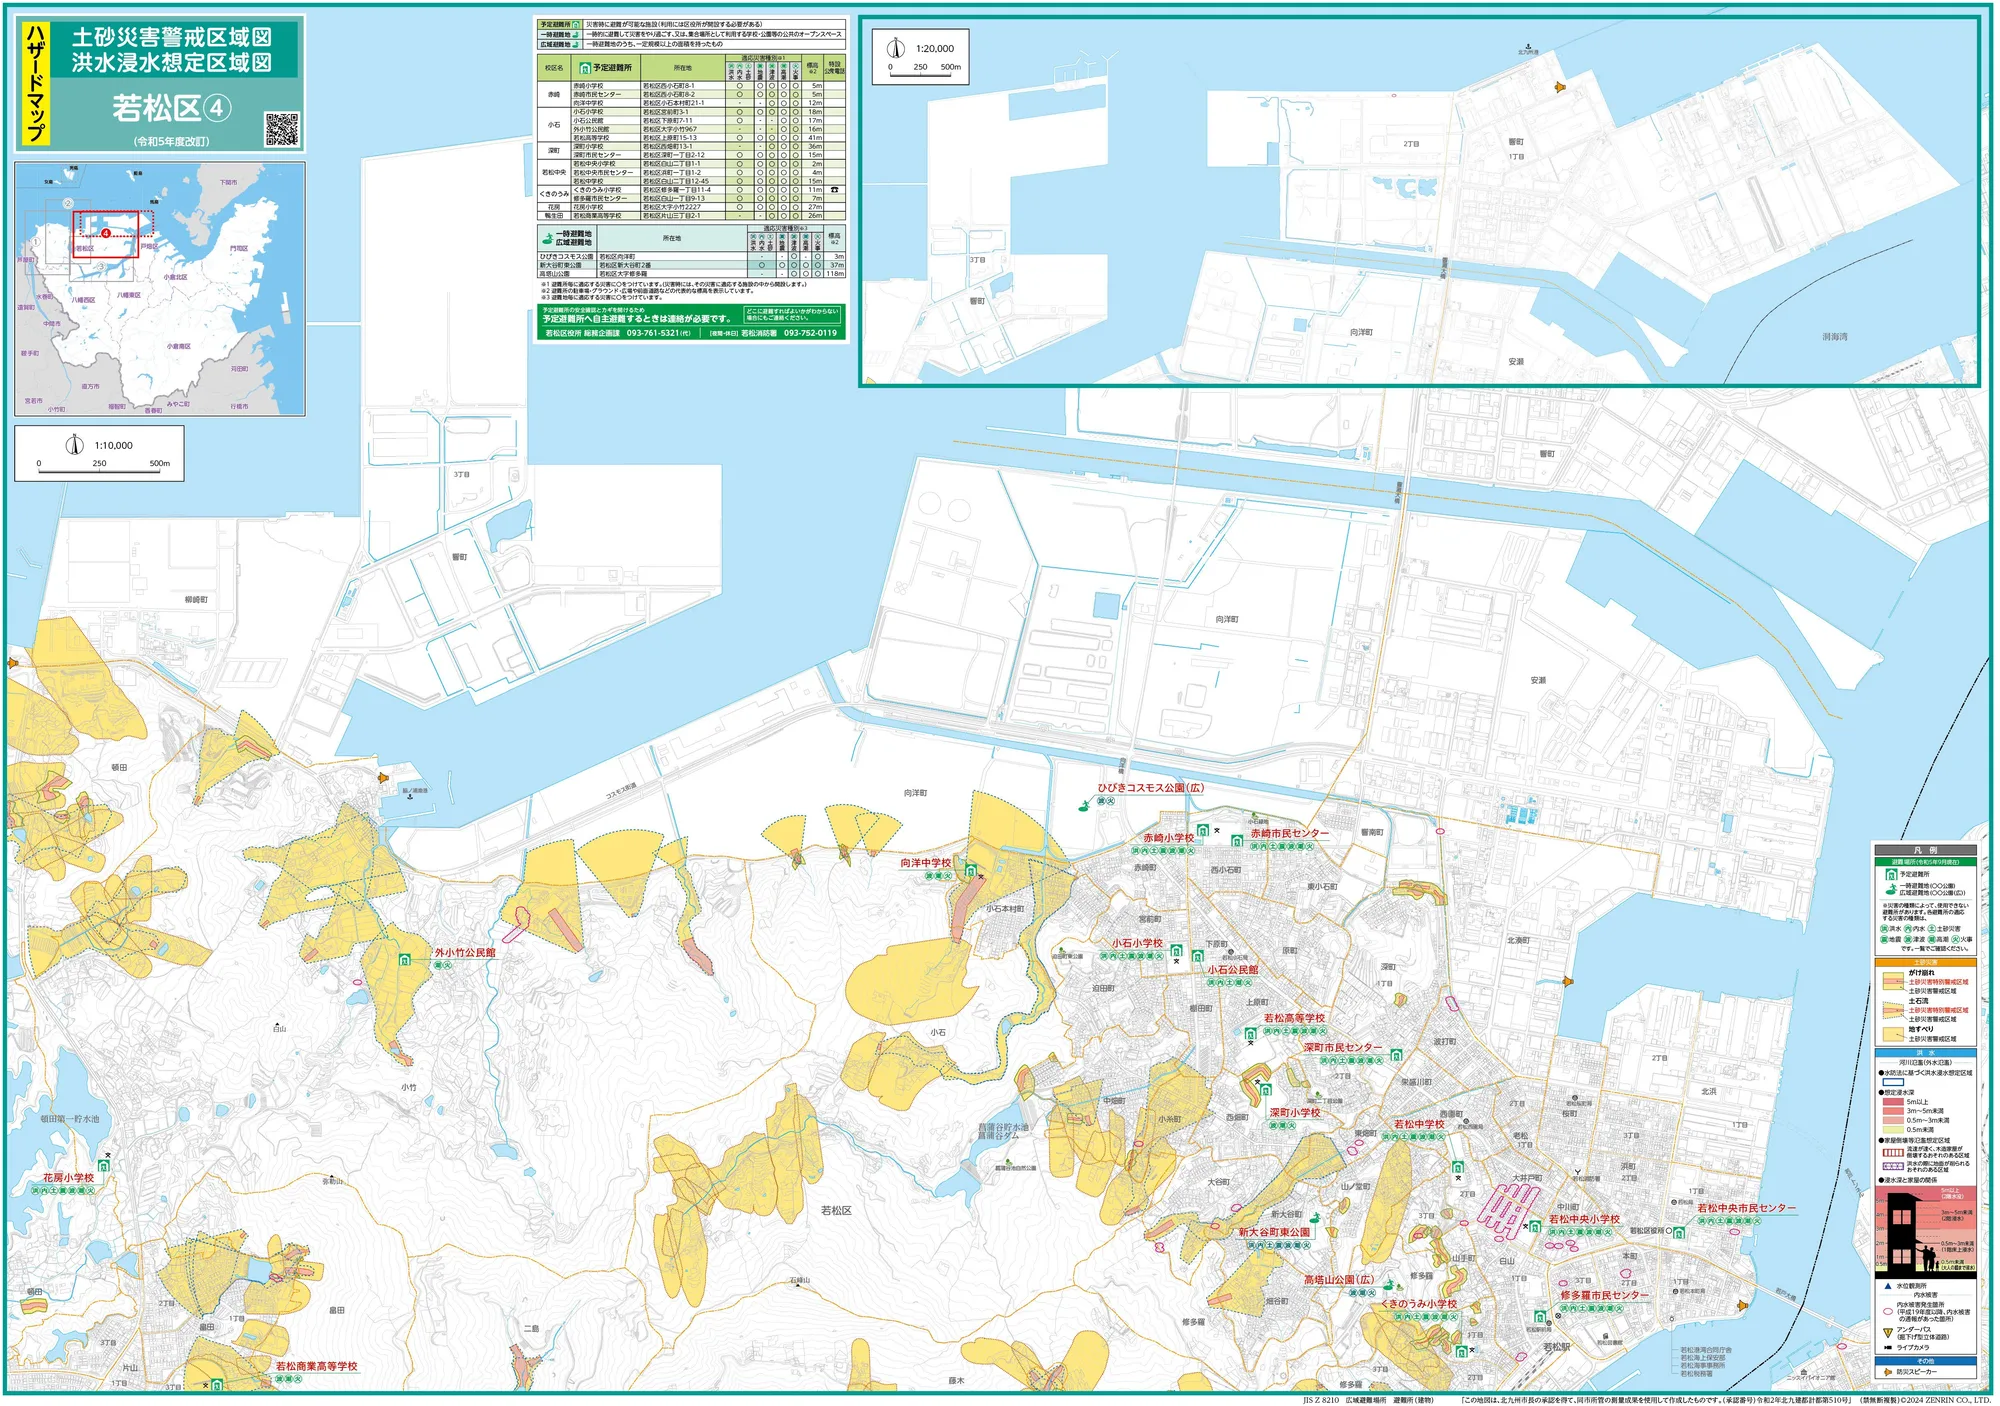Screen dimensions: 2000x1406
Task: Click the park icon beside ひびきコスモス公園(広)
Action: point(1084,804)
